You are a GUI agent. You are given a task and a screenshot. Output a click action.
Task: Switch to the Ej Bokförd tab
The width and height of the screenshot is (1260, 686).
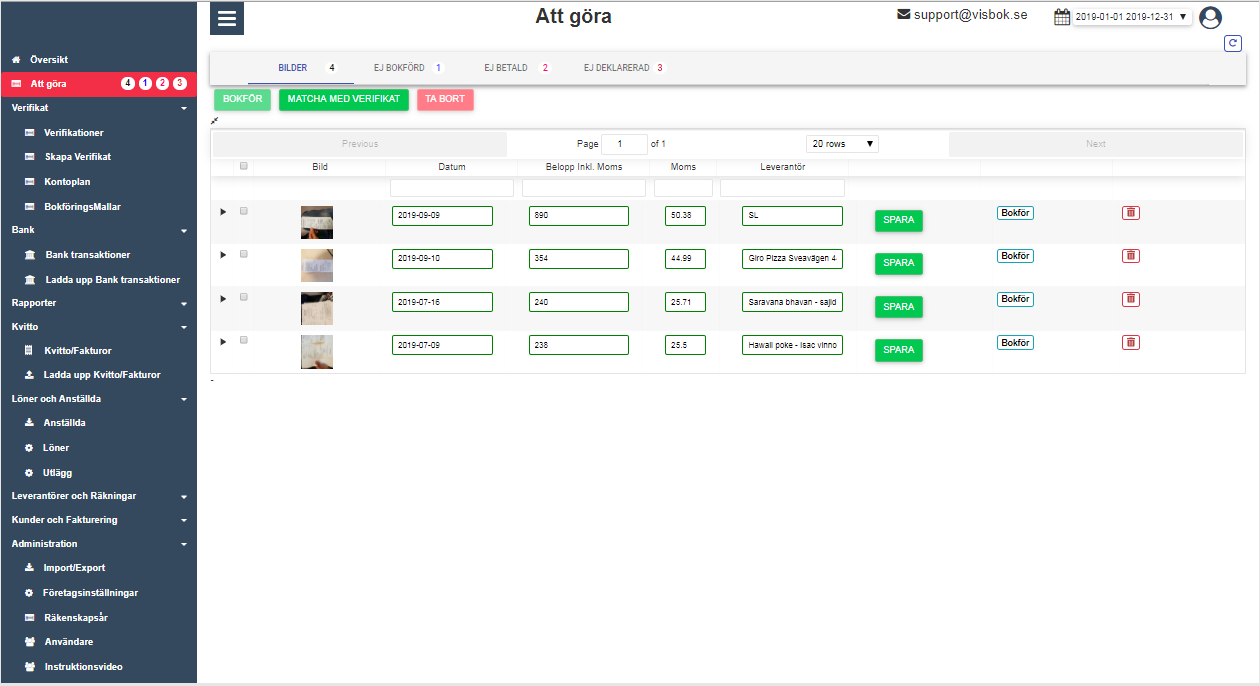(400, 68)
